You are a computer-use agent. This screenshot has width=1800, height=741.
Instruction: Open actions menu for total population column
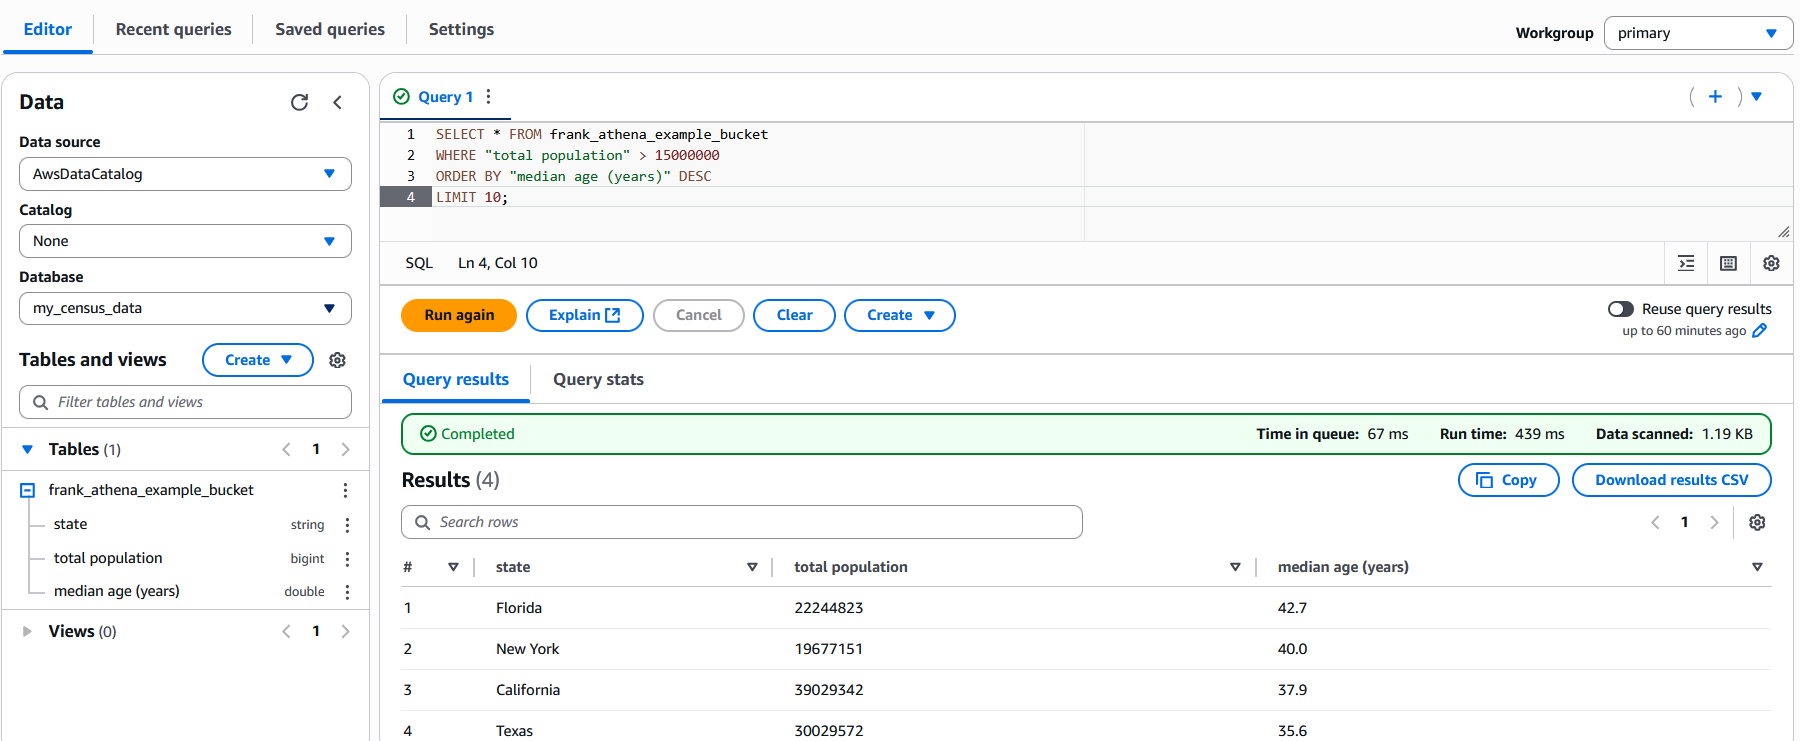pos(347,559)
